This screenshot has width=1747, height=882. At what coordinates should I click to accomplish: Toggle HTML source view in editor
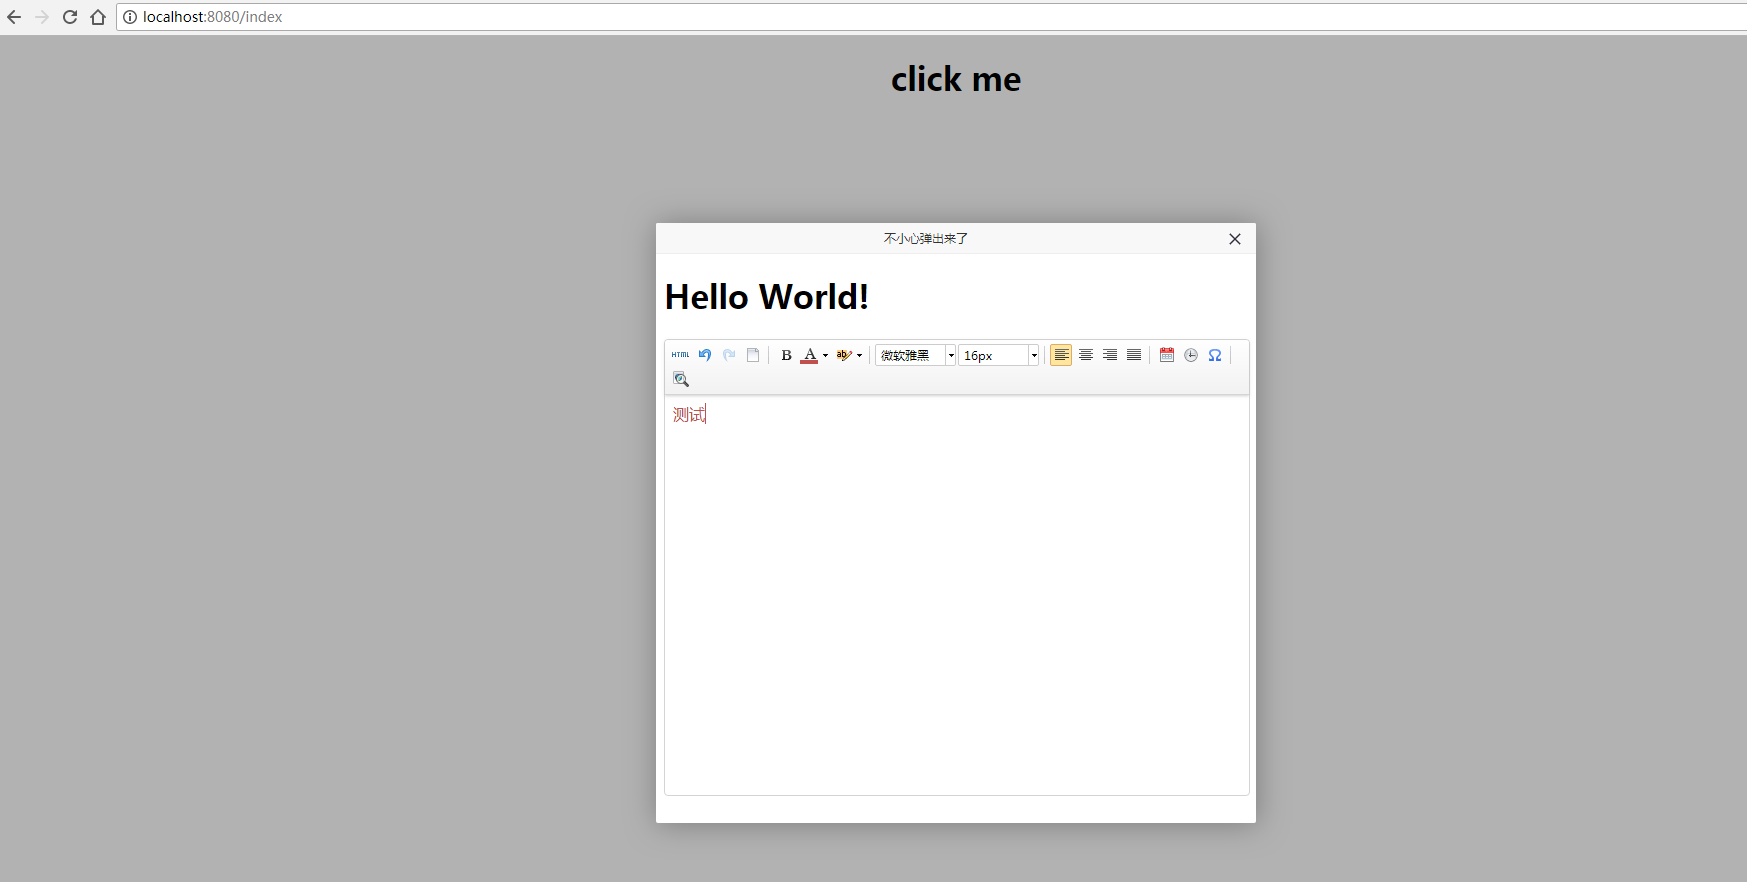pyautogui.click(x=681, y=355)
